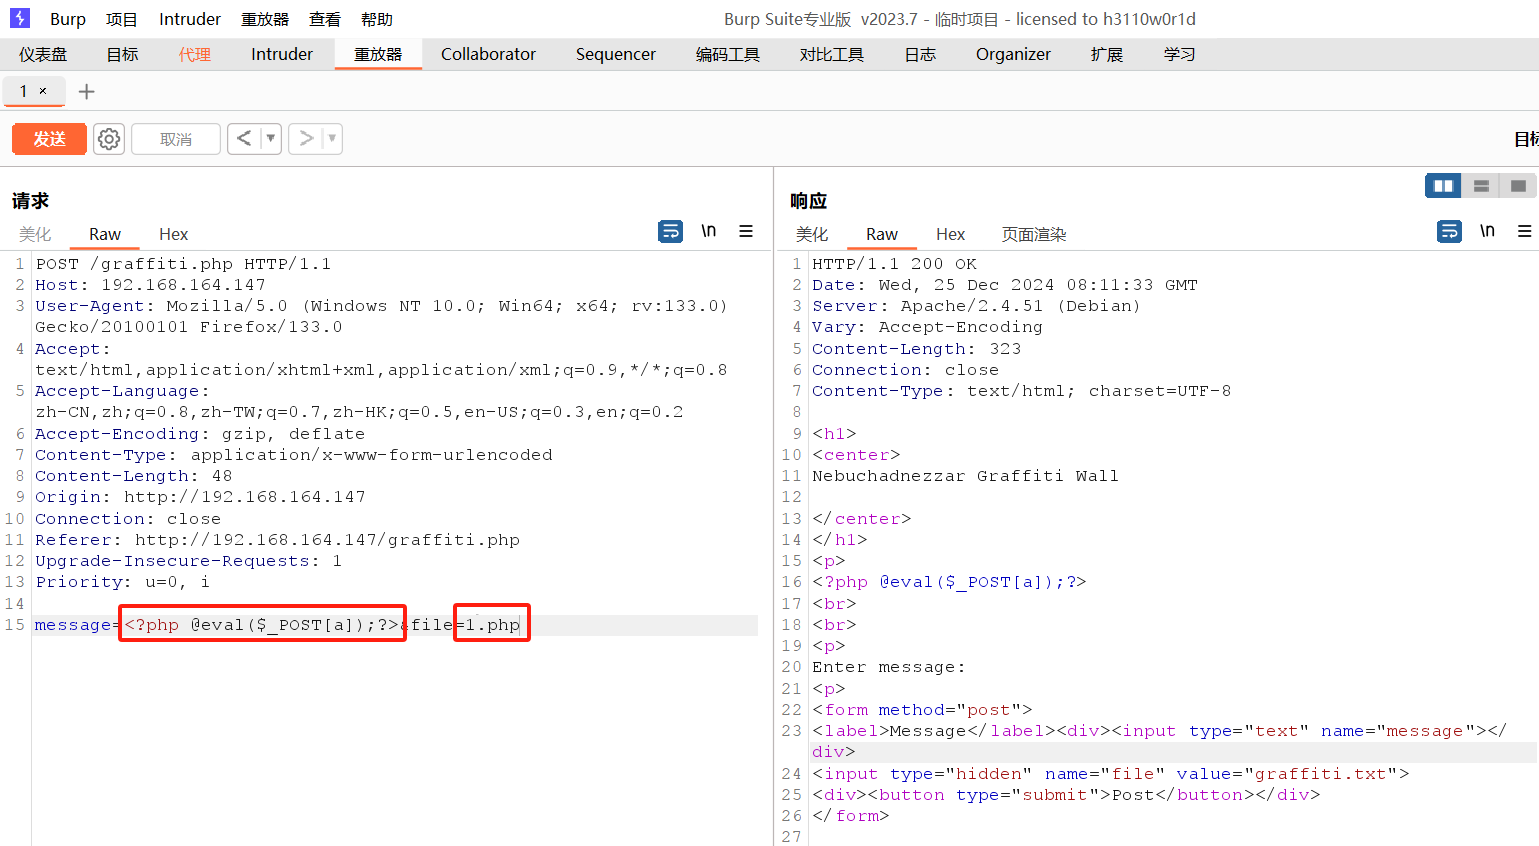
Task: Open the Intruder menu in menu bar
Action: 190,19
